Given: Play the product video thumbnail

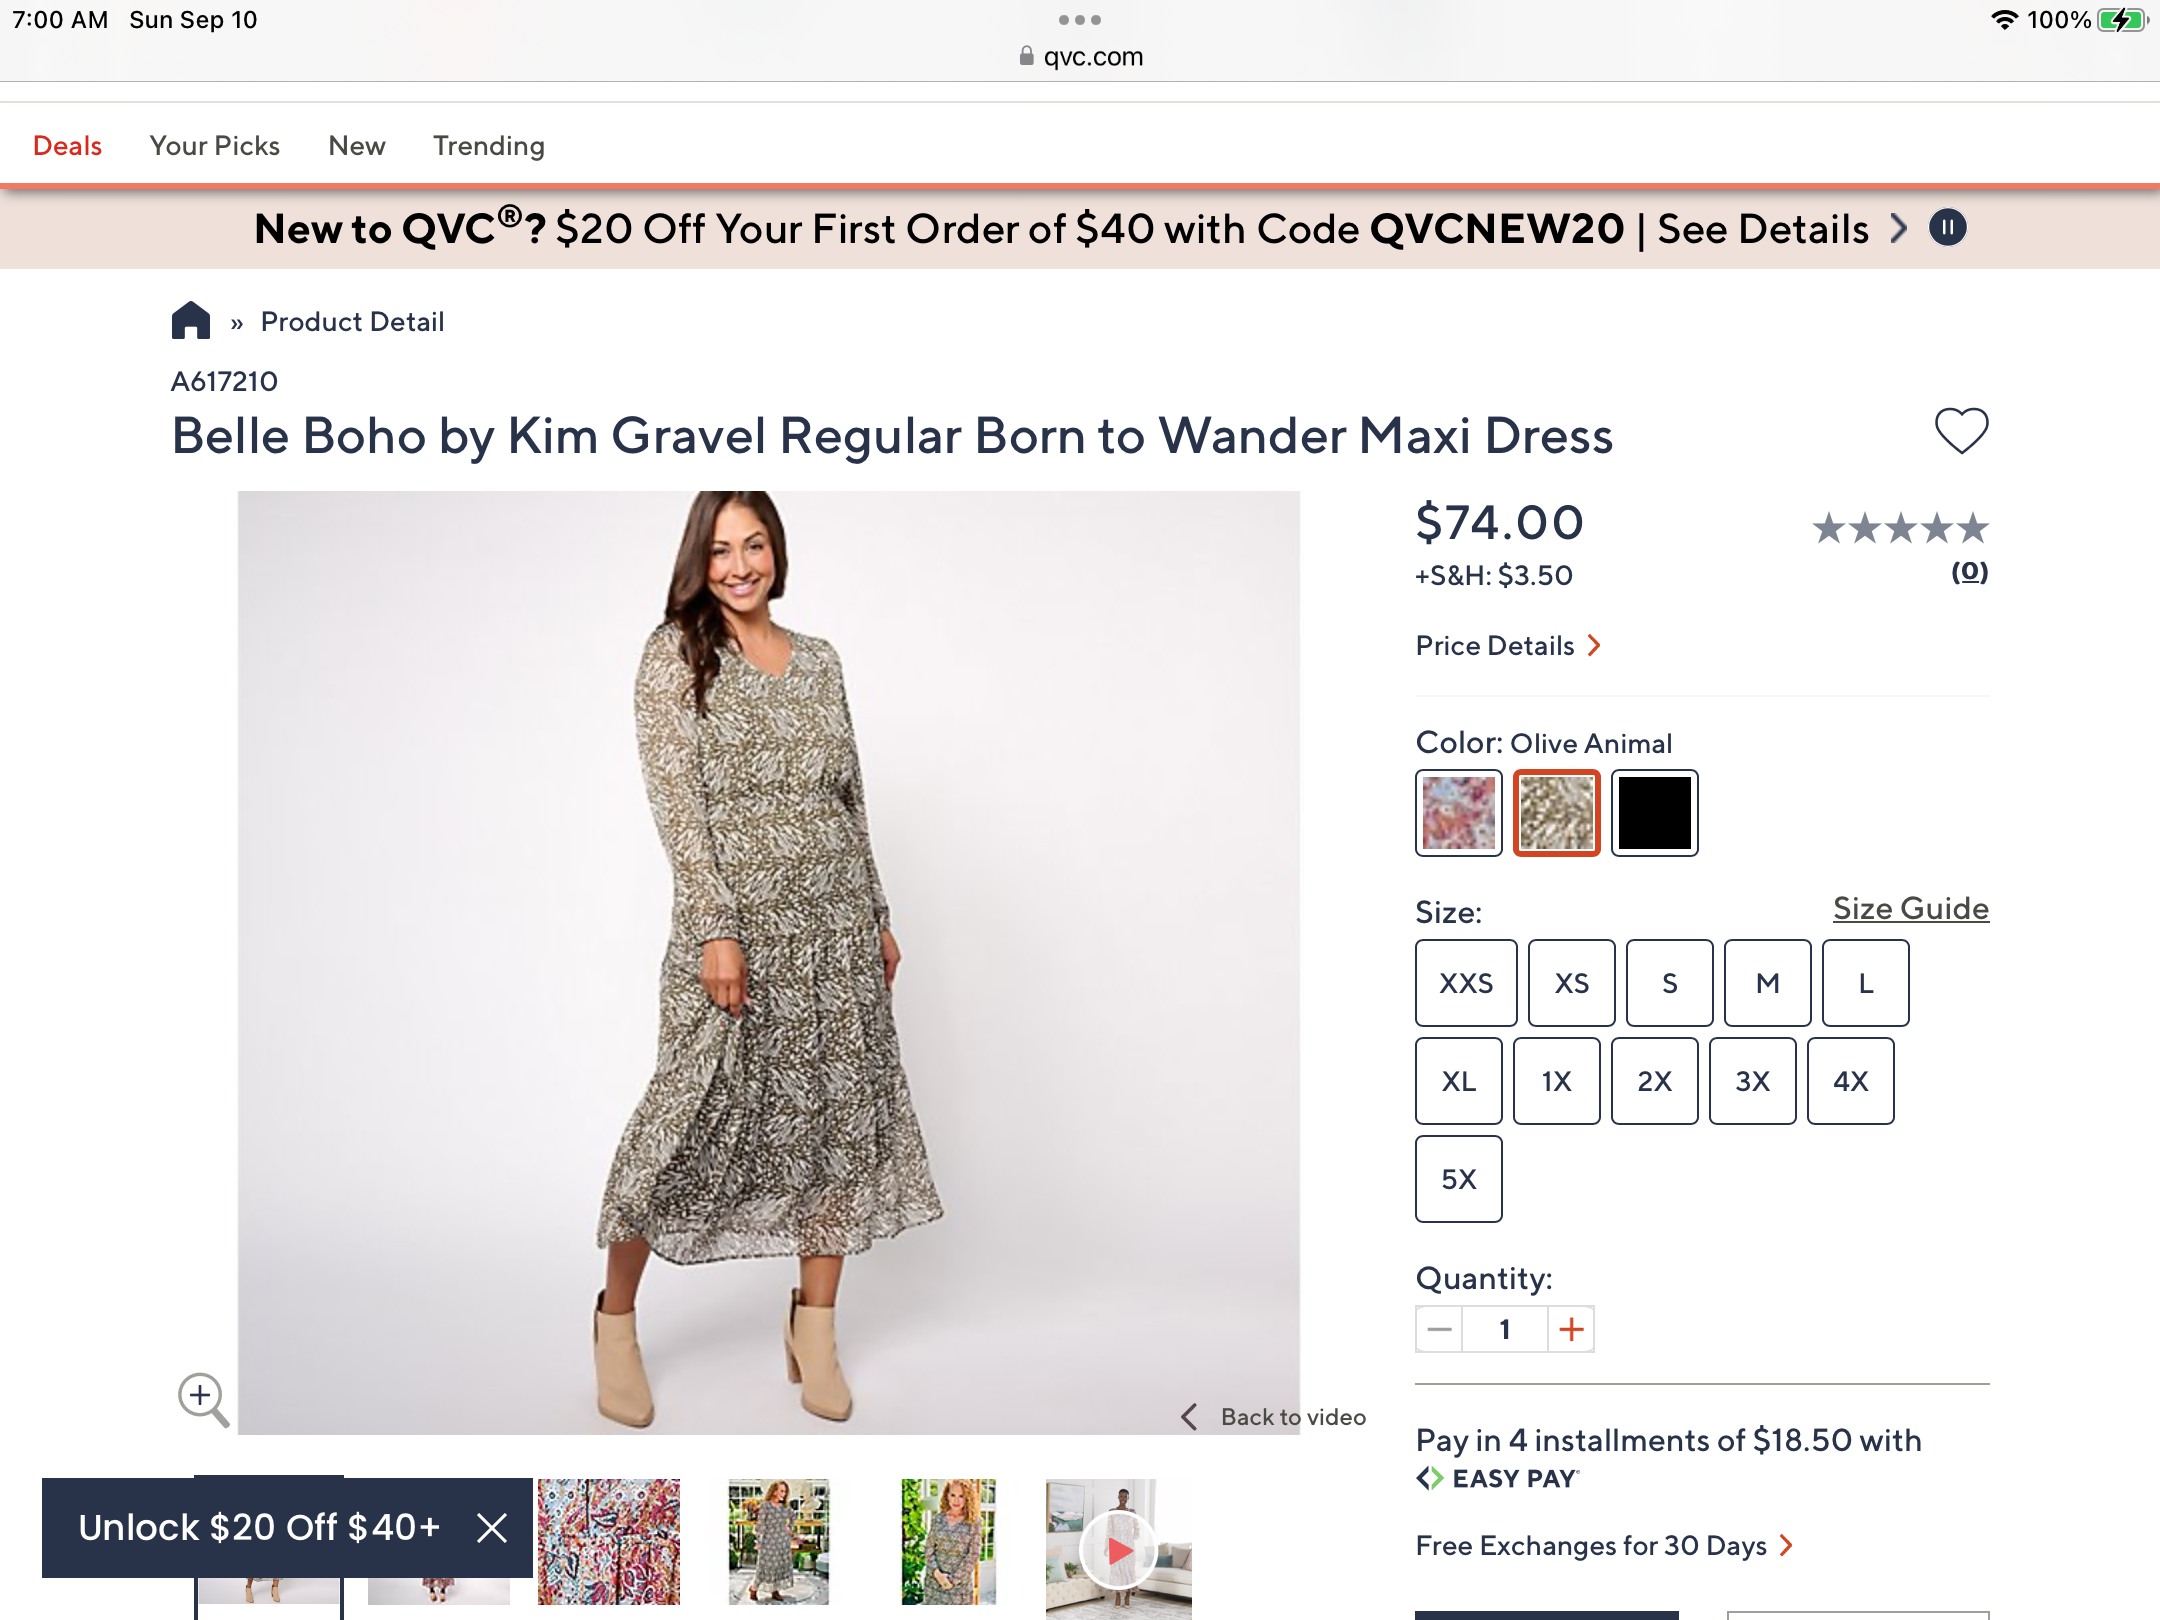Looking at the screenshot, I should point(1119,1549).
